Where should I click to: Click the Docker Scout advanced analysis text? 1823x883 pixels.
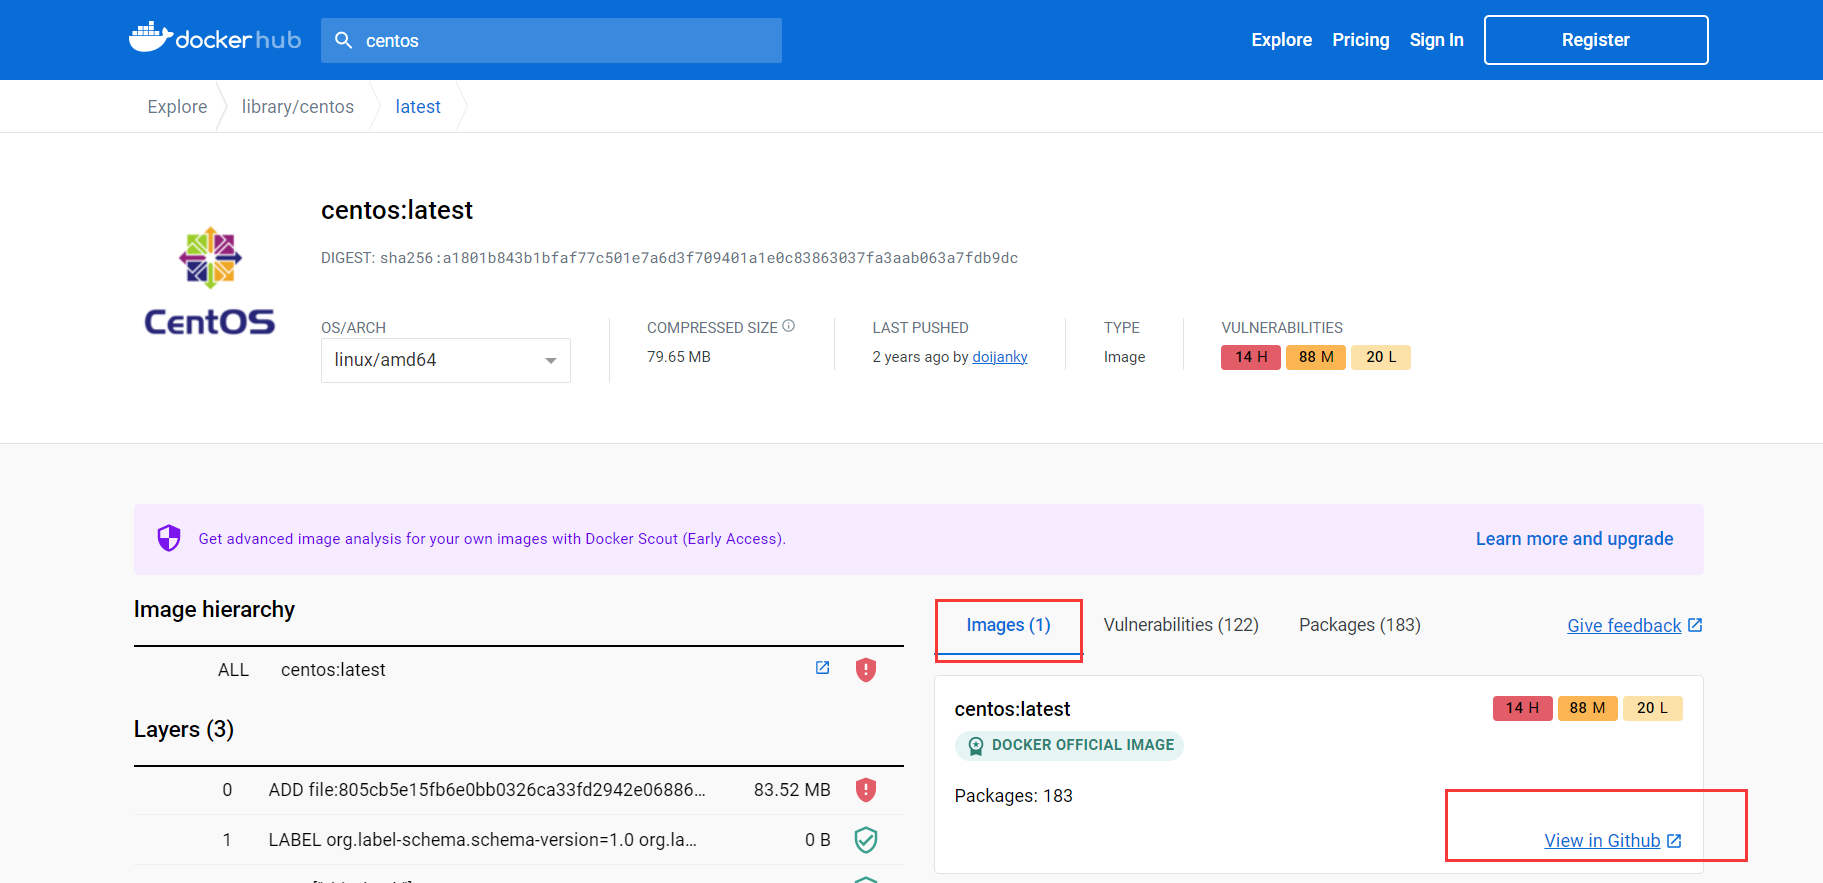click(492, 539)
